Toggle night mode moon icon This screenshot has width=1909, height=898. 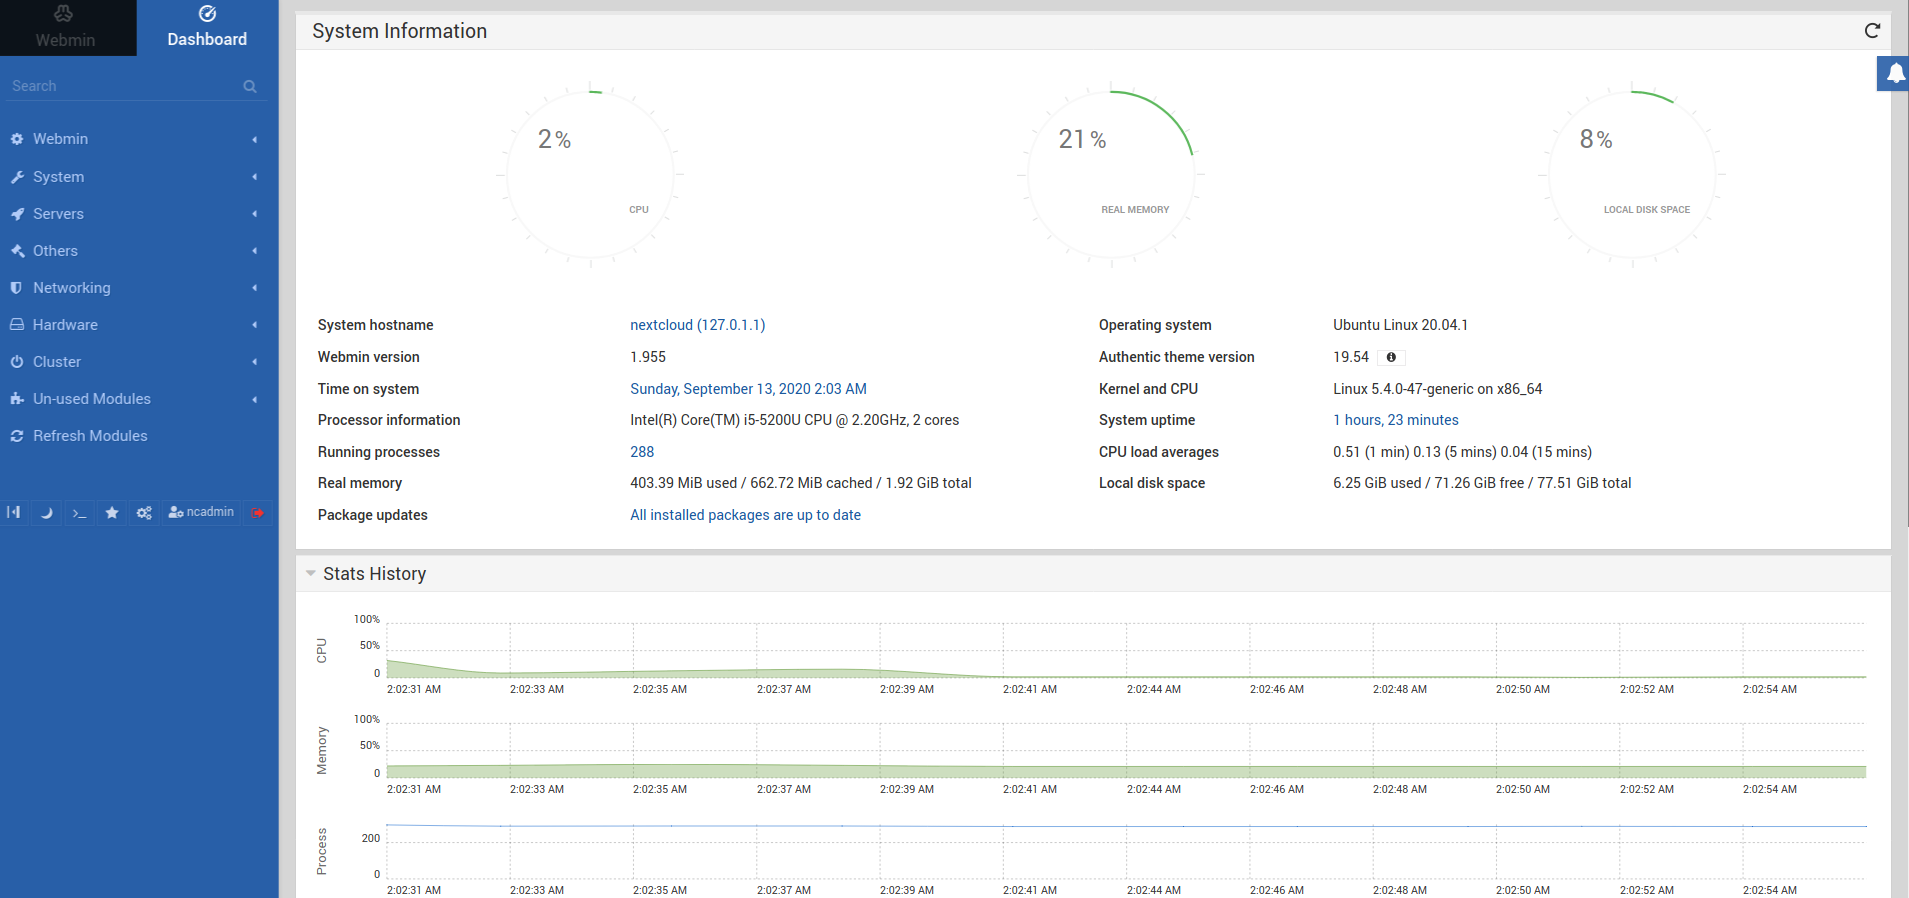pos(46,512)
